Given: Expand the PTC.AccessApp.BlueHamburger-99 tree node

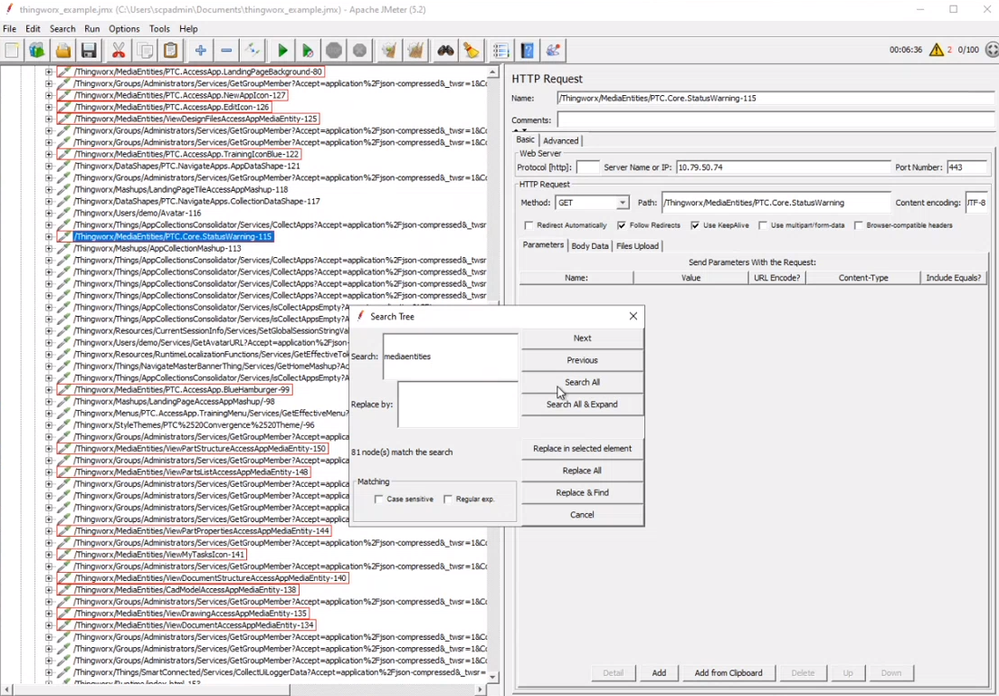Looking at the screenshot, I should [49, 390].
